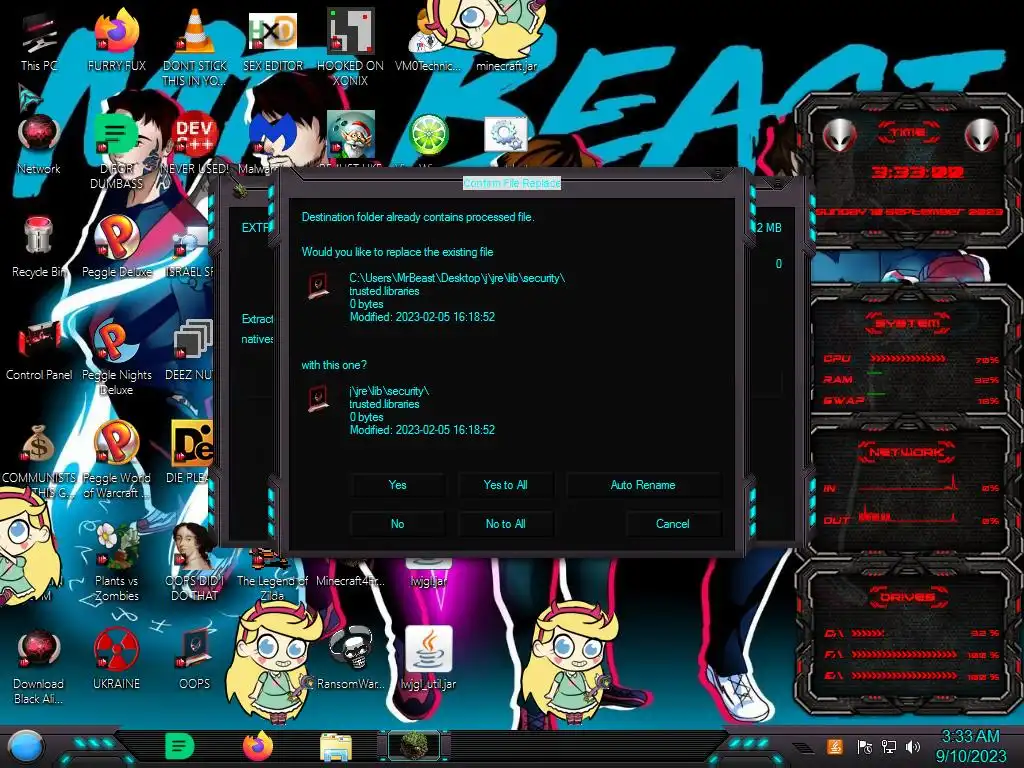
Task: Launch the FURRY FUX Firefox shortcut
Action: coord(117,39)
